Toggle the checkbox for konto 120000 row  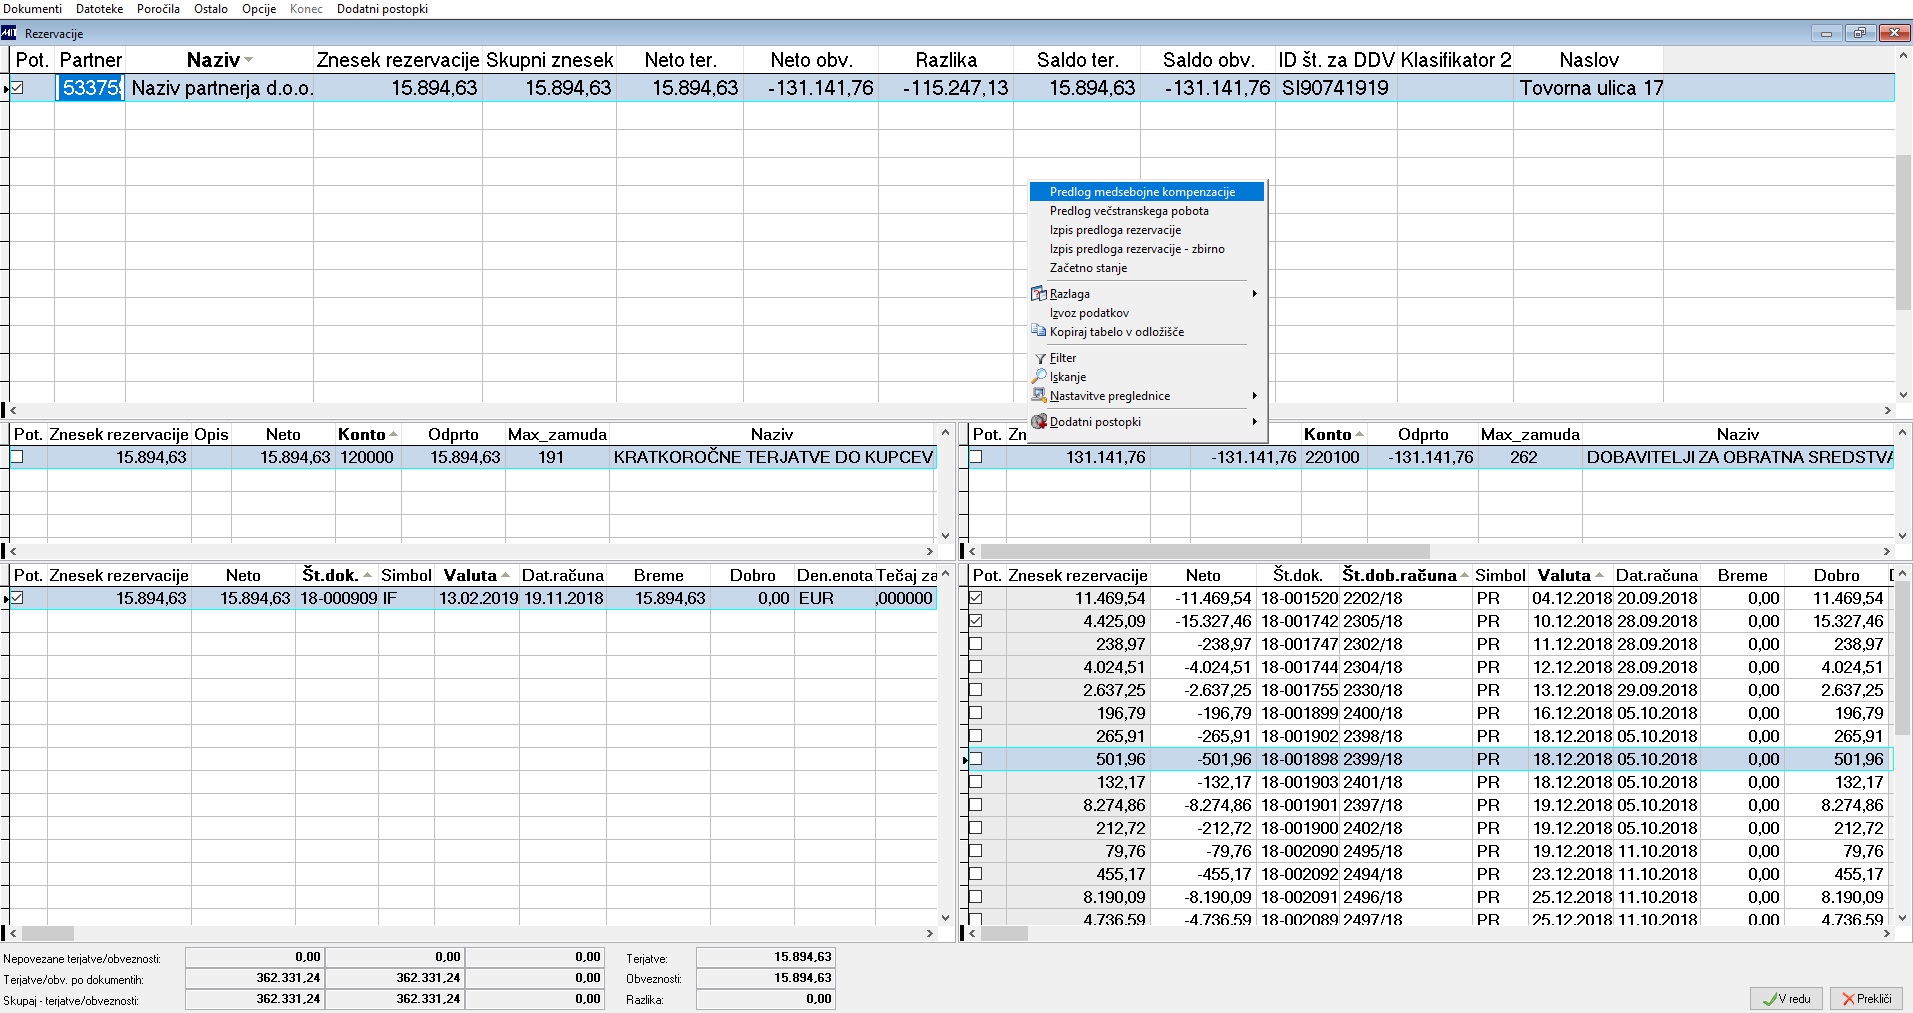point(17,457)
